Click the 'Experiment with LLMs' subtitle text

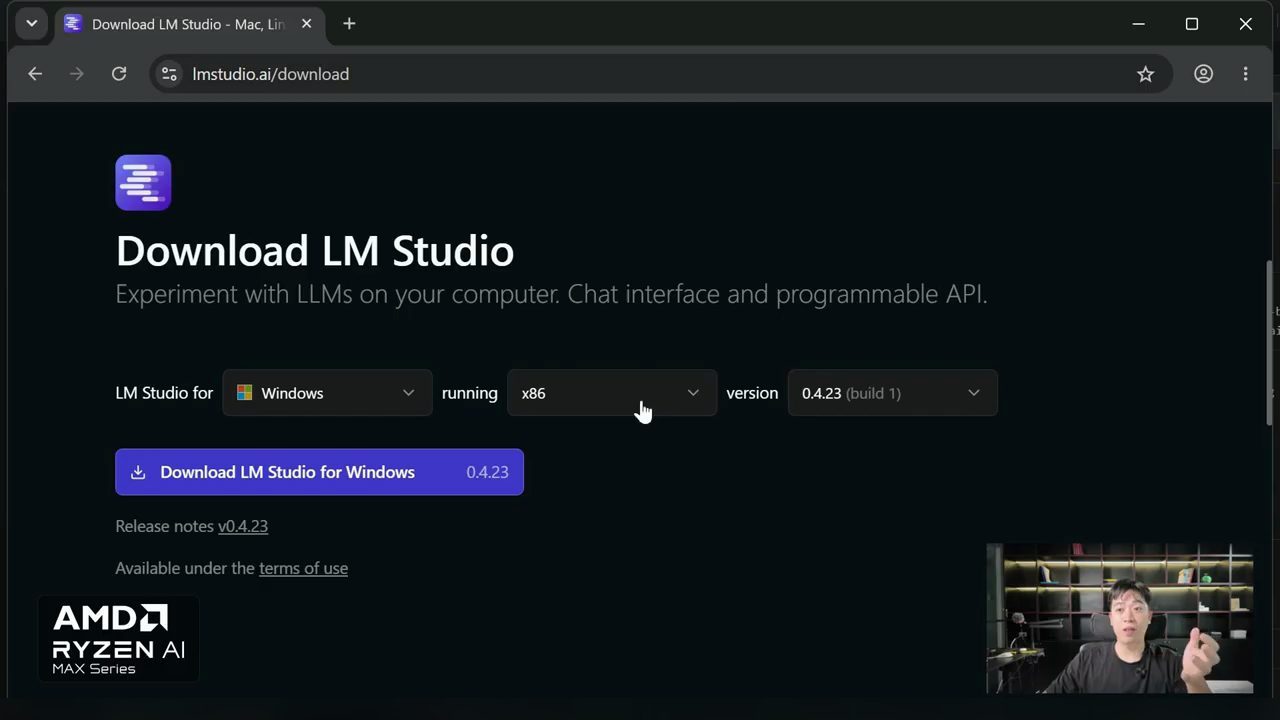pyautogui.click(x=551, y=295)
